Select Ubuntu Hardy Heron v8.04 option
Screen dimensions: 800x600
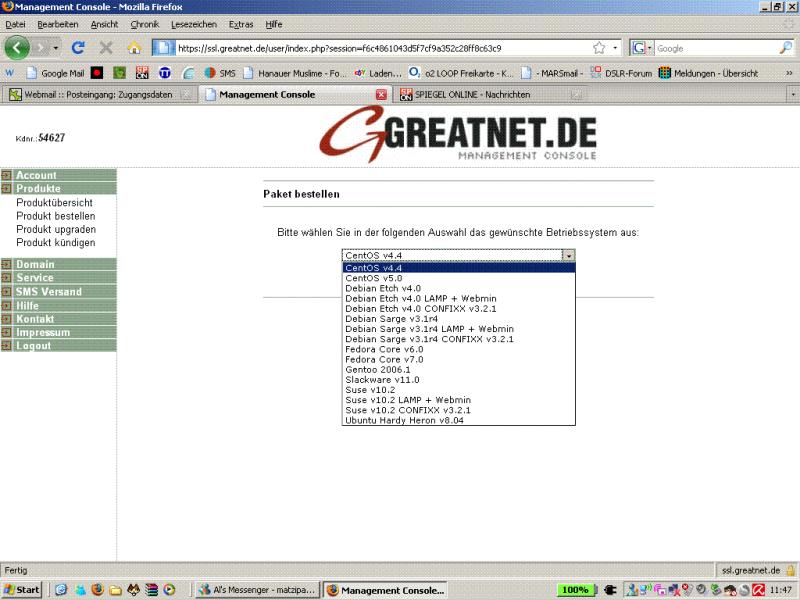(404, 421)
